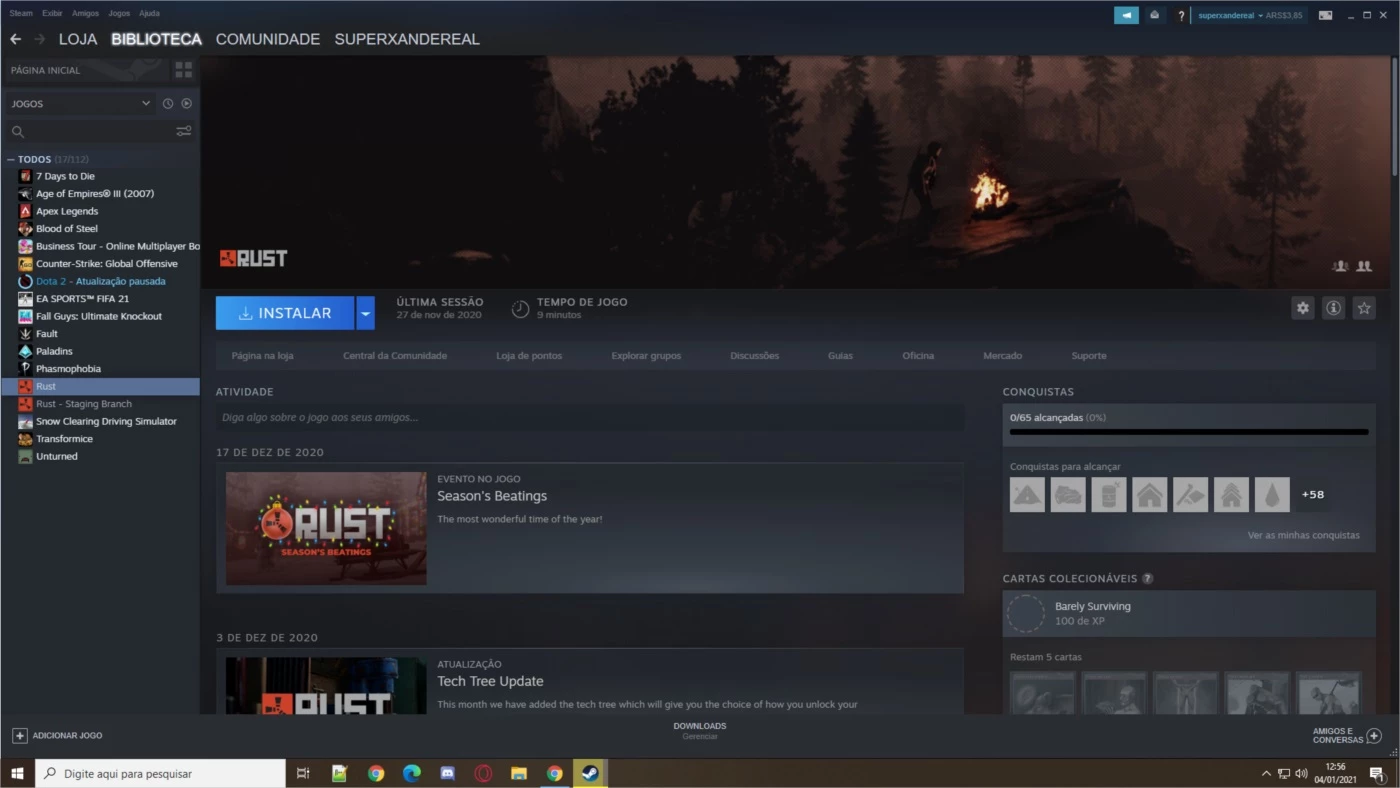Open Central da Comunidade link
Image resolution: width=1400 pixels, height=788 pixels.
pyautogui.click(x=395, y=356)
